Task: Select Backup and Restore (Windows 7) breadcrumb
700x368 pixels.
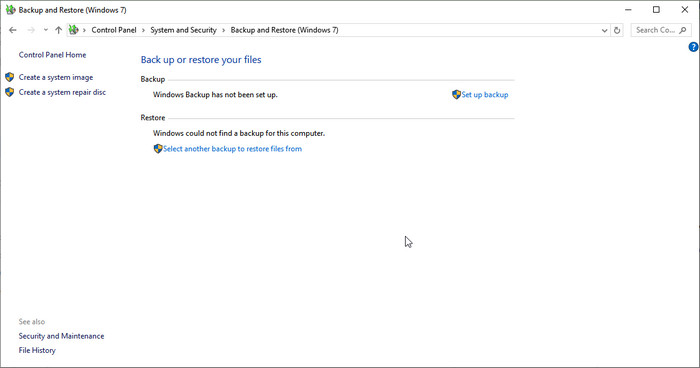Action: tap(284, 30)
